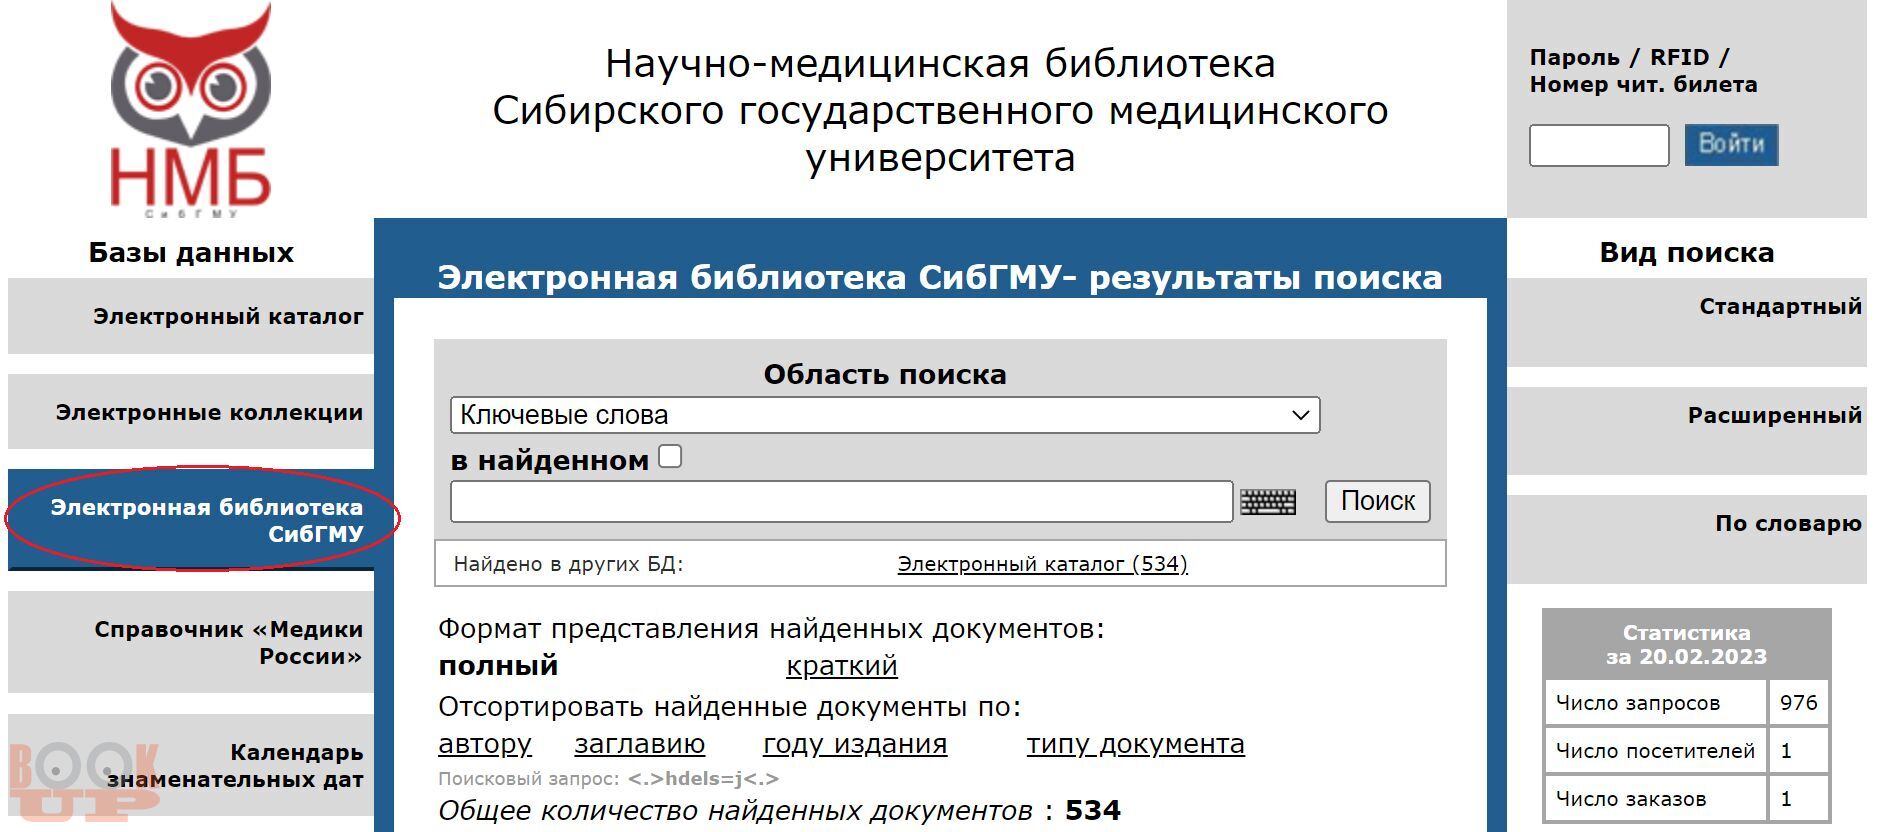This screenshot has width=1881, height=832.
Task: Switch to 'По словарю' search type
Action: (x=1787, y=524)
